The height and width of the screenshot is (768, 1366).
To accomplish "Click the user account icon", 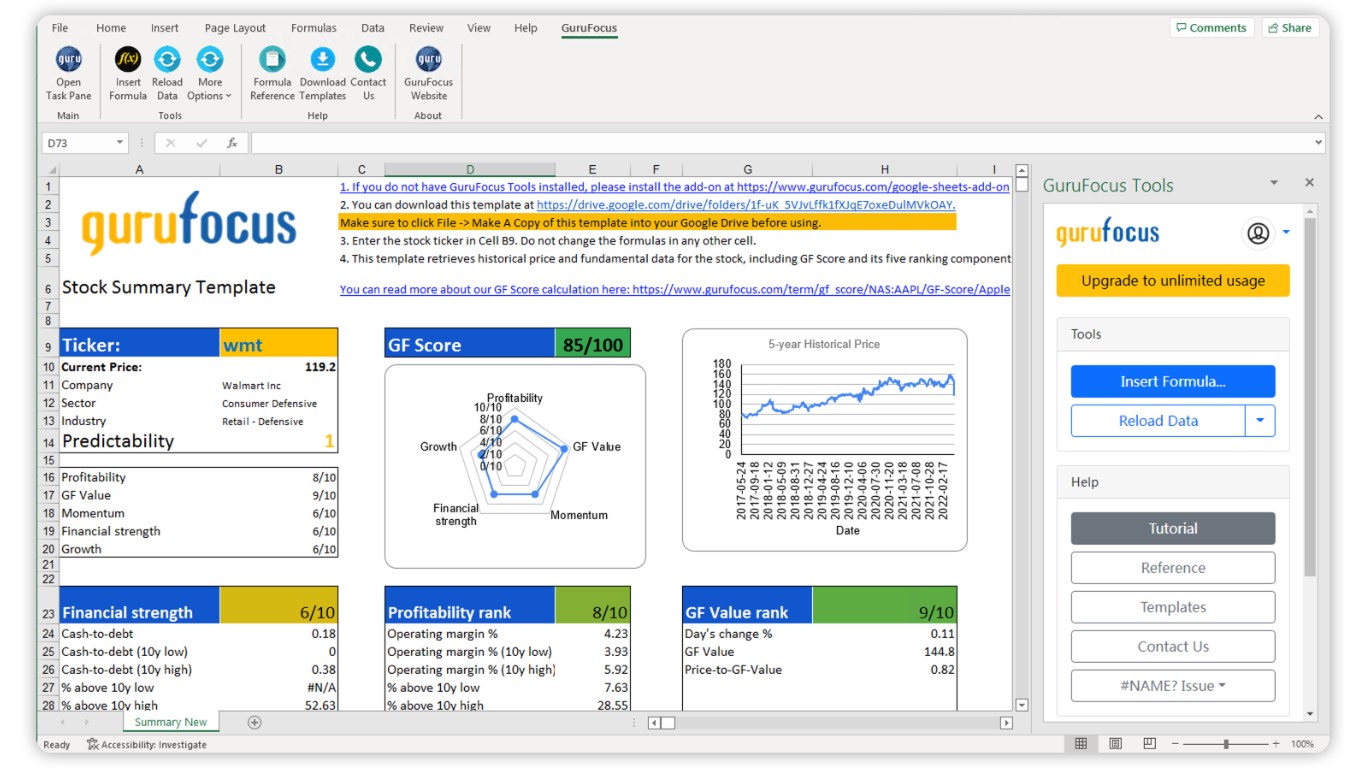I will [x=1258, y=233].
